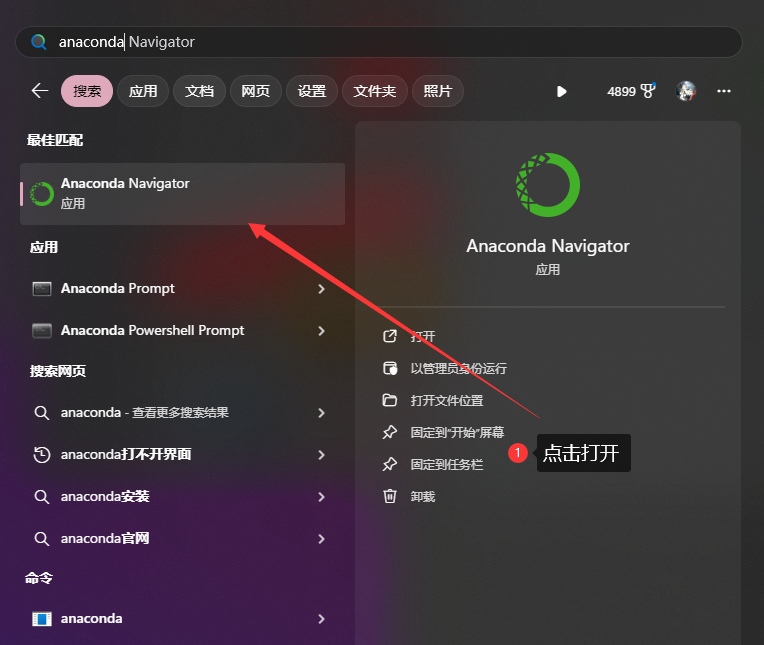Switch to the 照片 filter tab
This screenshot has width=764, height=645.
pos(438,91)
